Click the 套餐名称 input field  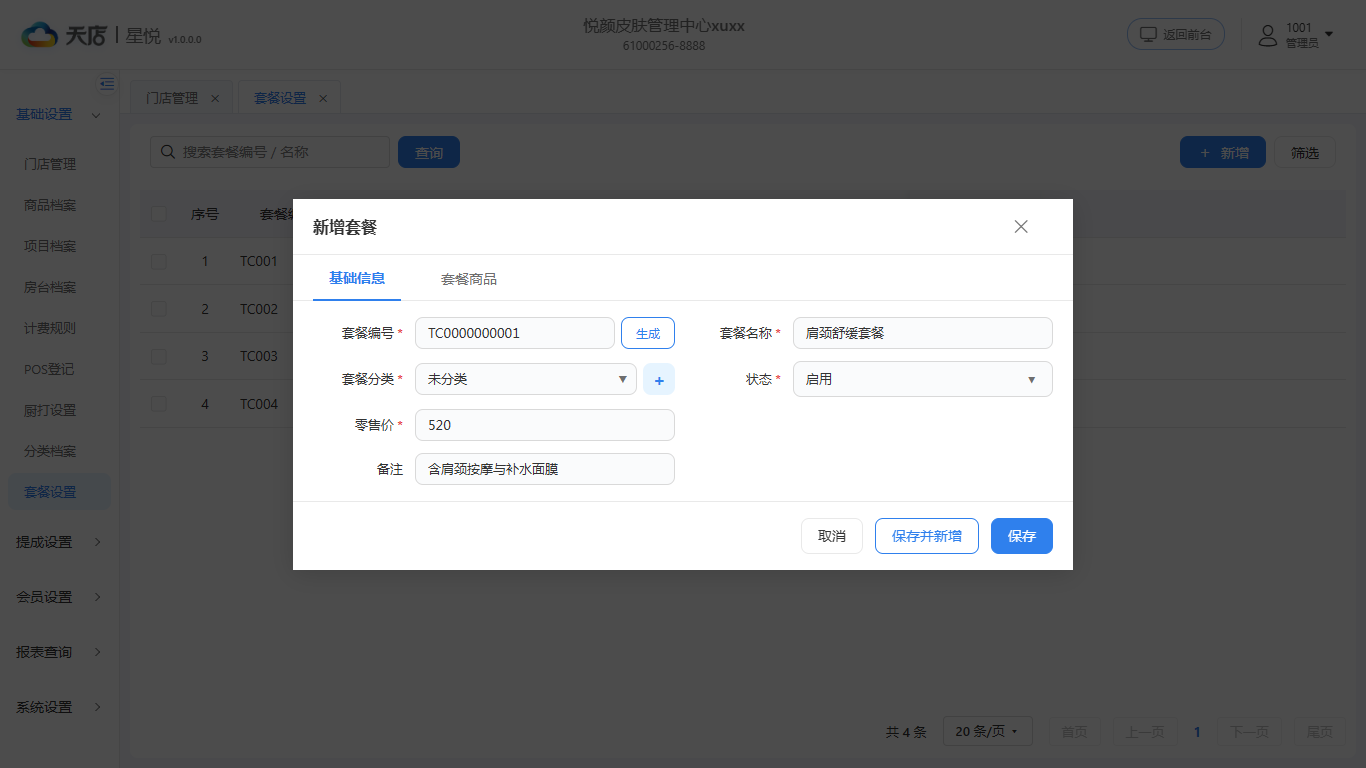(x=923, y=333)
